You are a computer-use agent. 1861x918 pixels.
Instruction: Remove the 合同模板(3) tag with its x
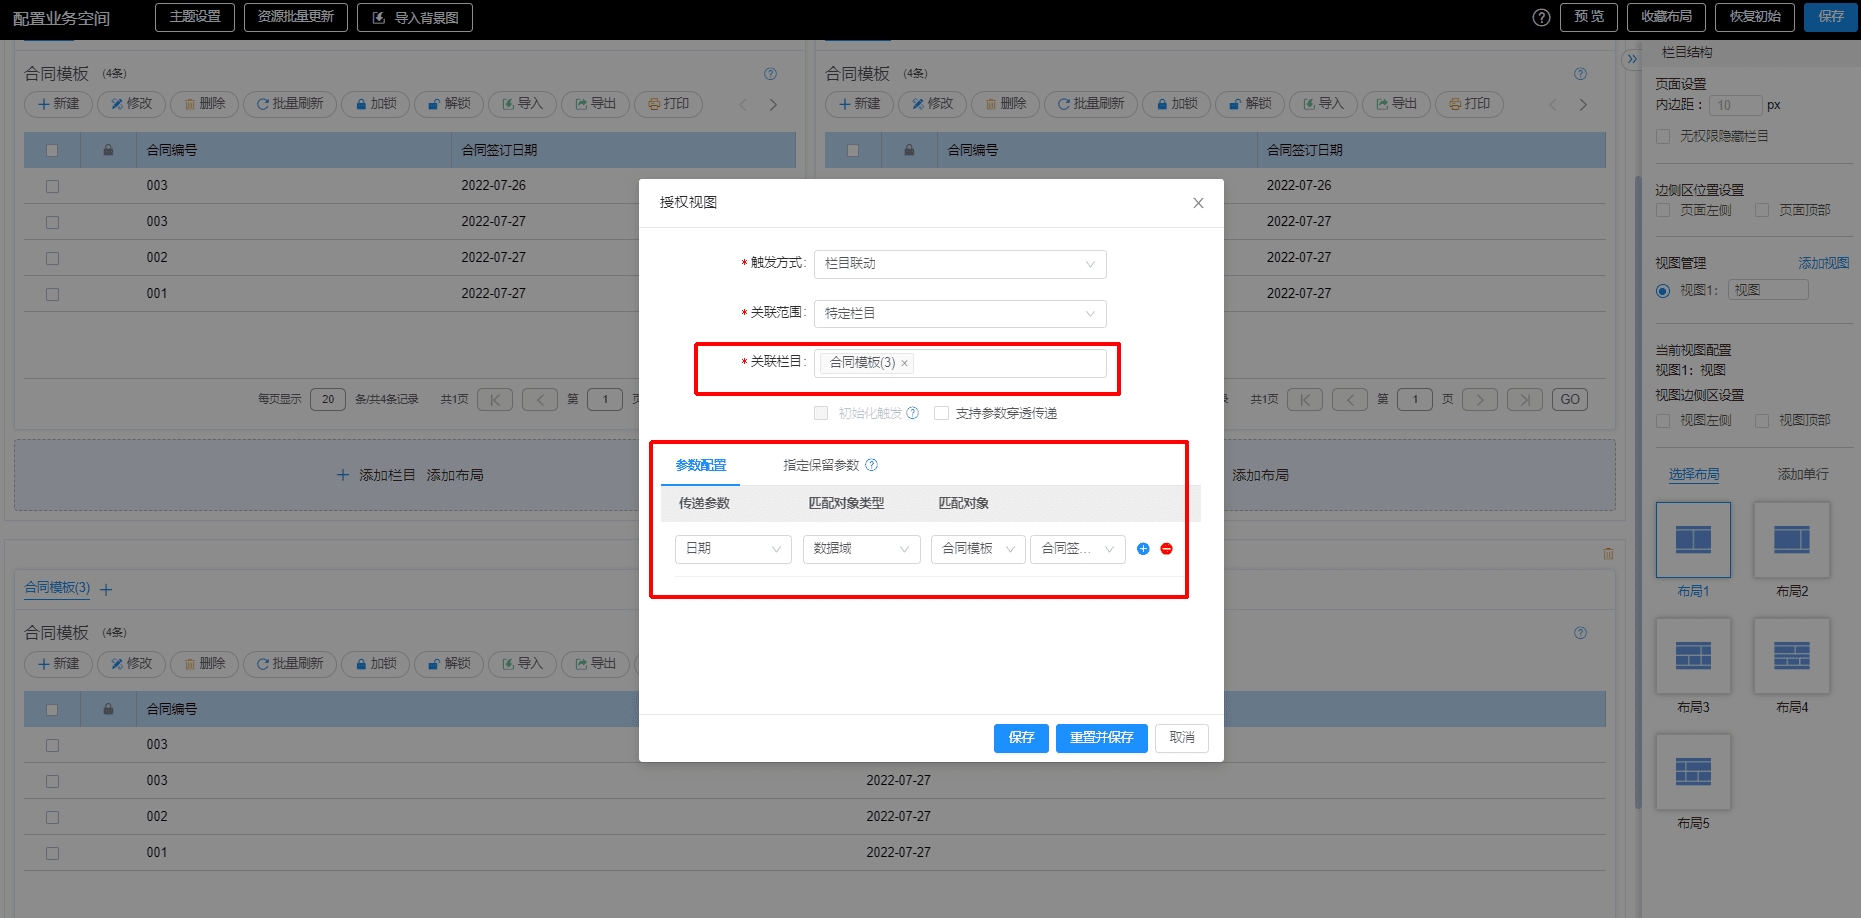point(904,363)
